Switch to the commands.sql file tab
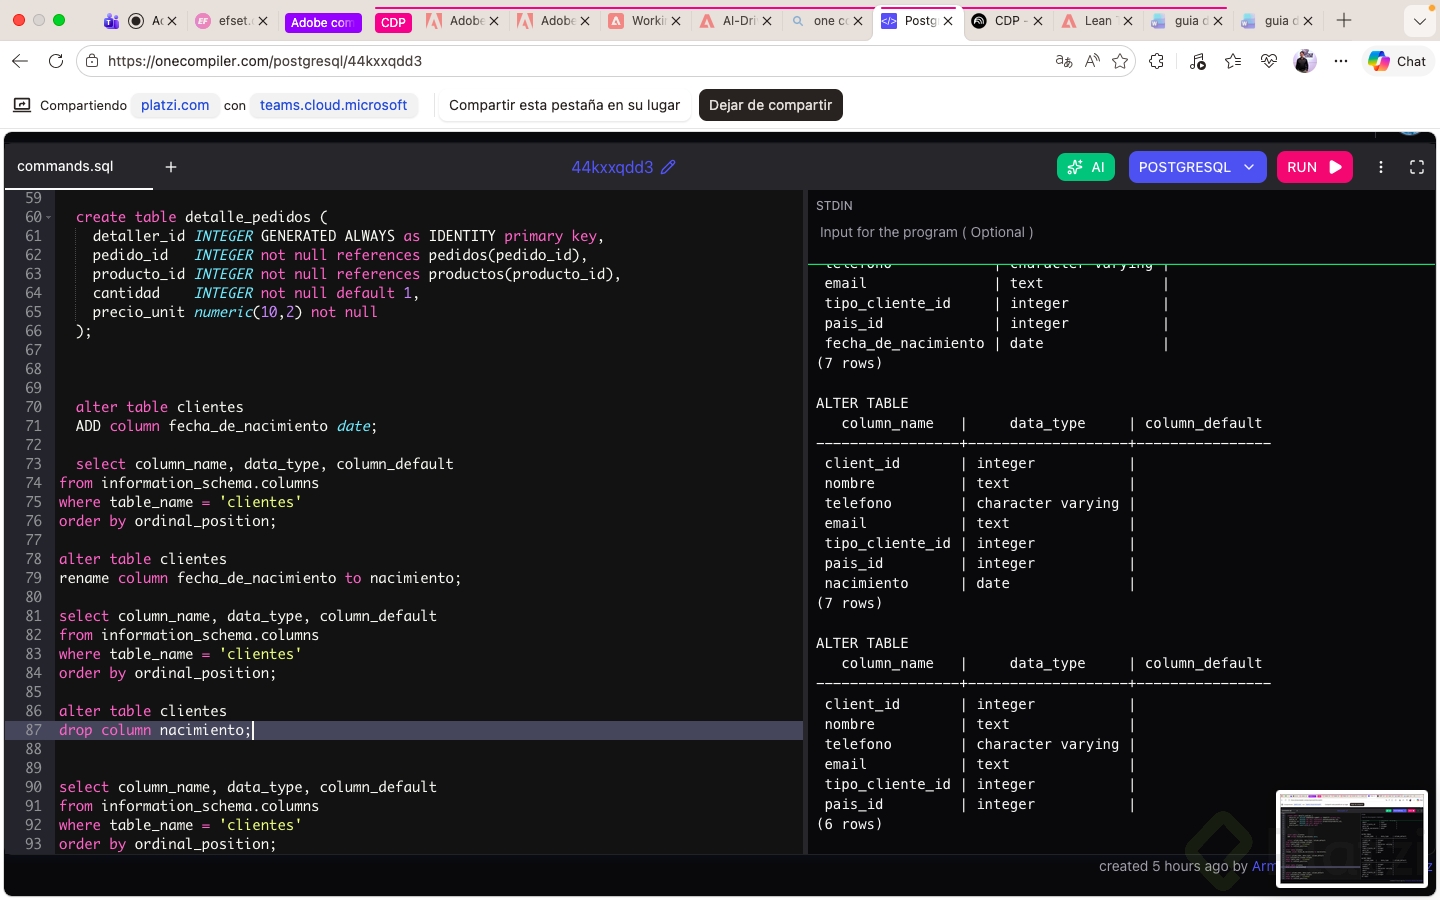The height and width of the screenshot is (900, 1440). [66, 166]
